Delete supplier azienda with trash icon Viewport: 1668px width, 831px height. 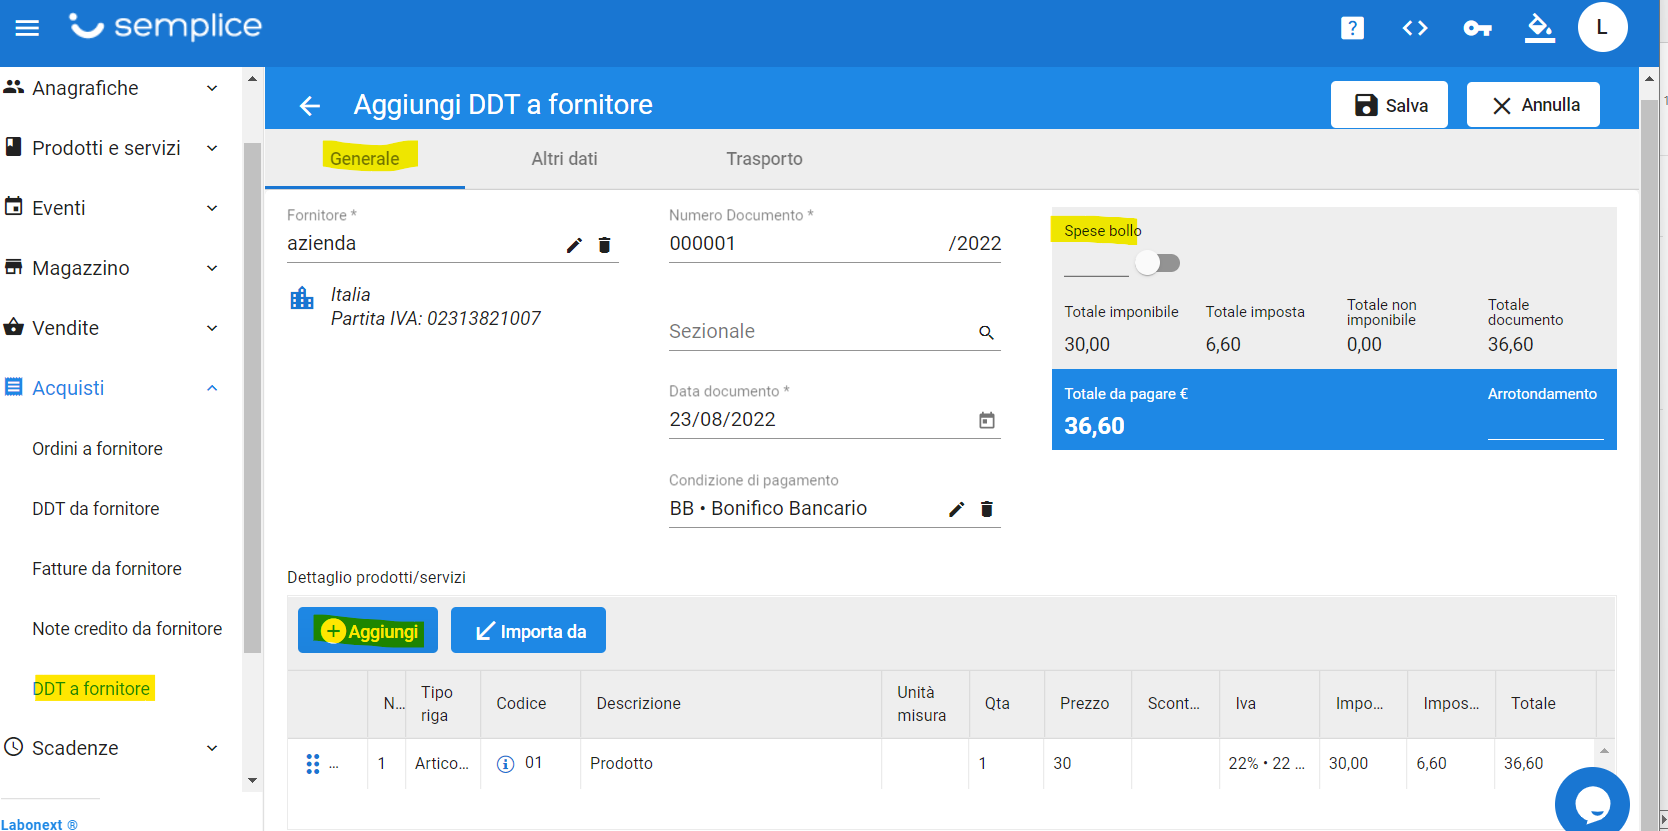[604, 245]
